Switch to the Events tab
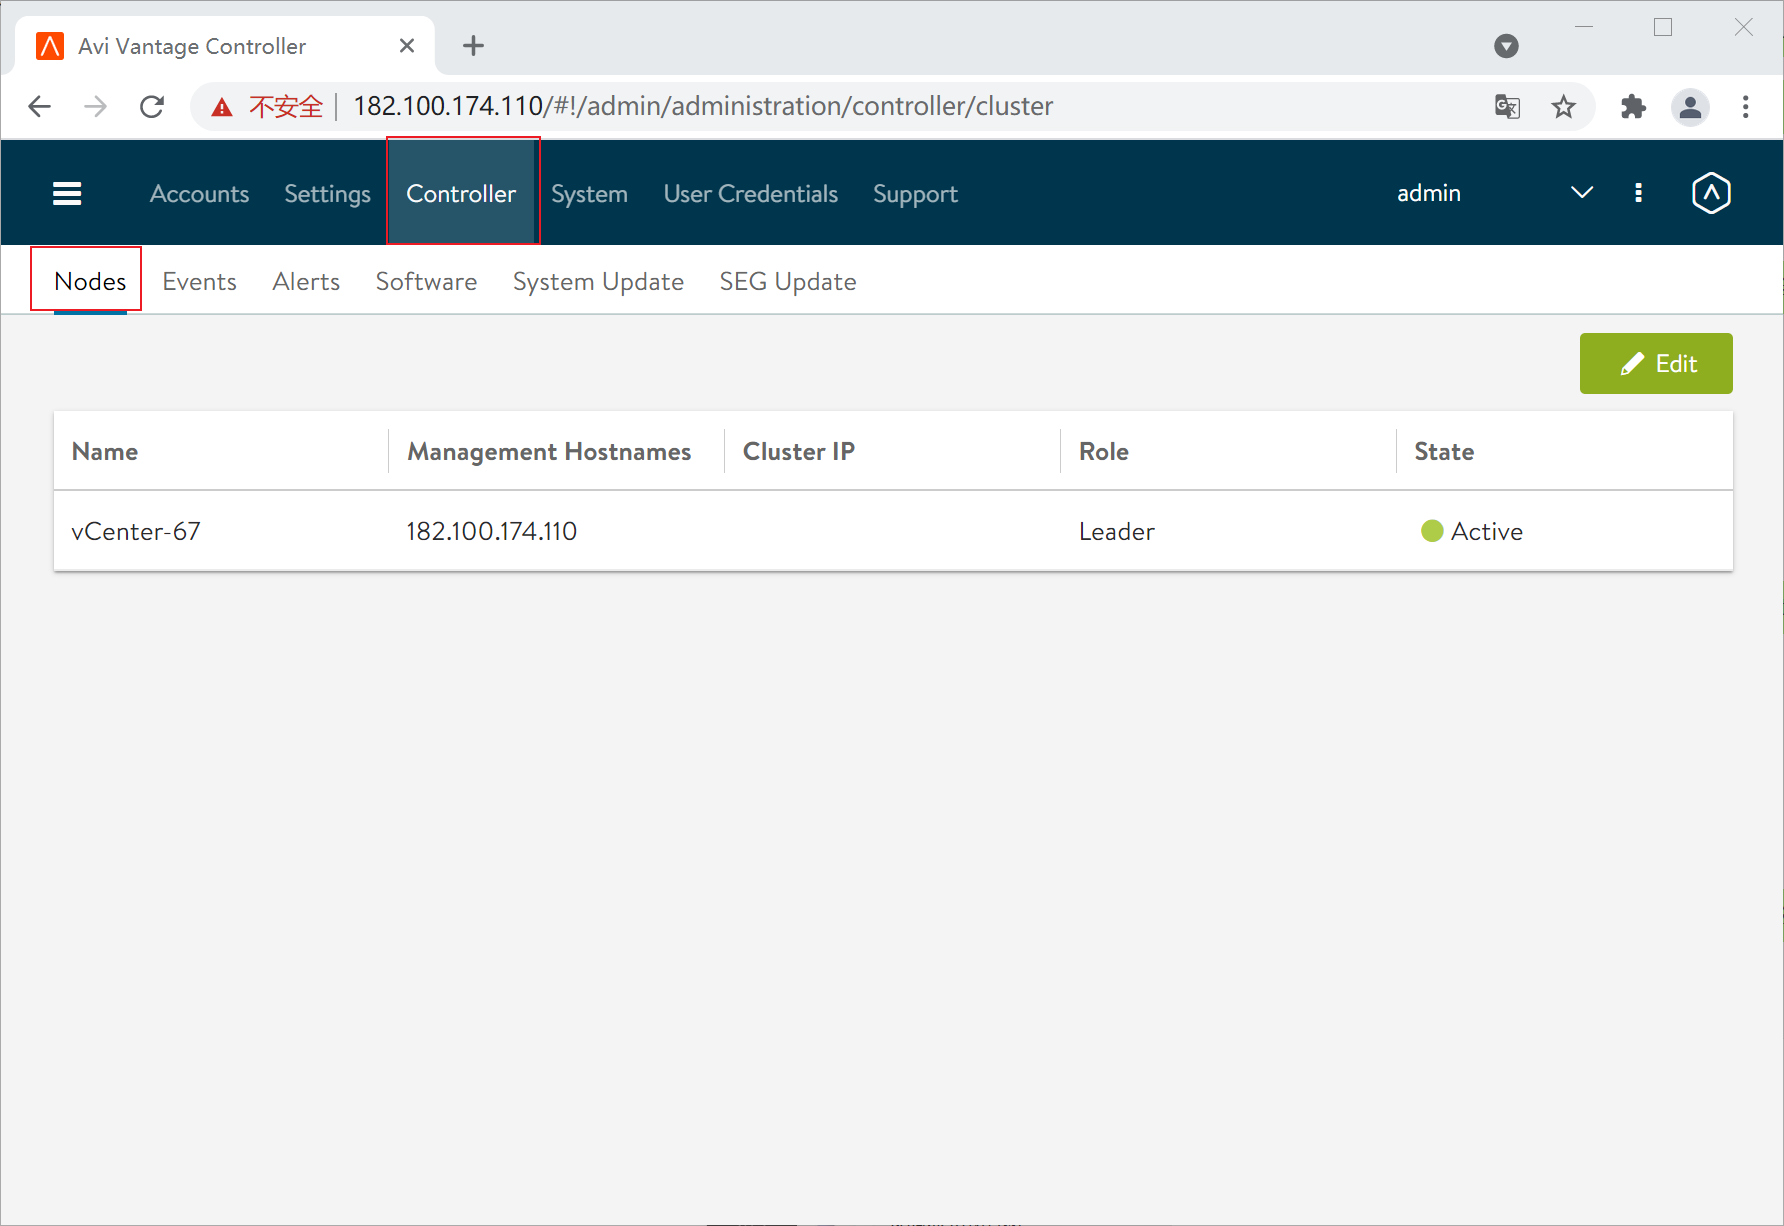 199,282
